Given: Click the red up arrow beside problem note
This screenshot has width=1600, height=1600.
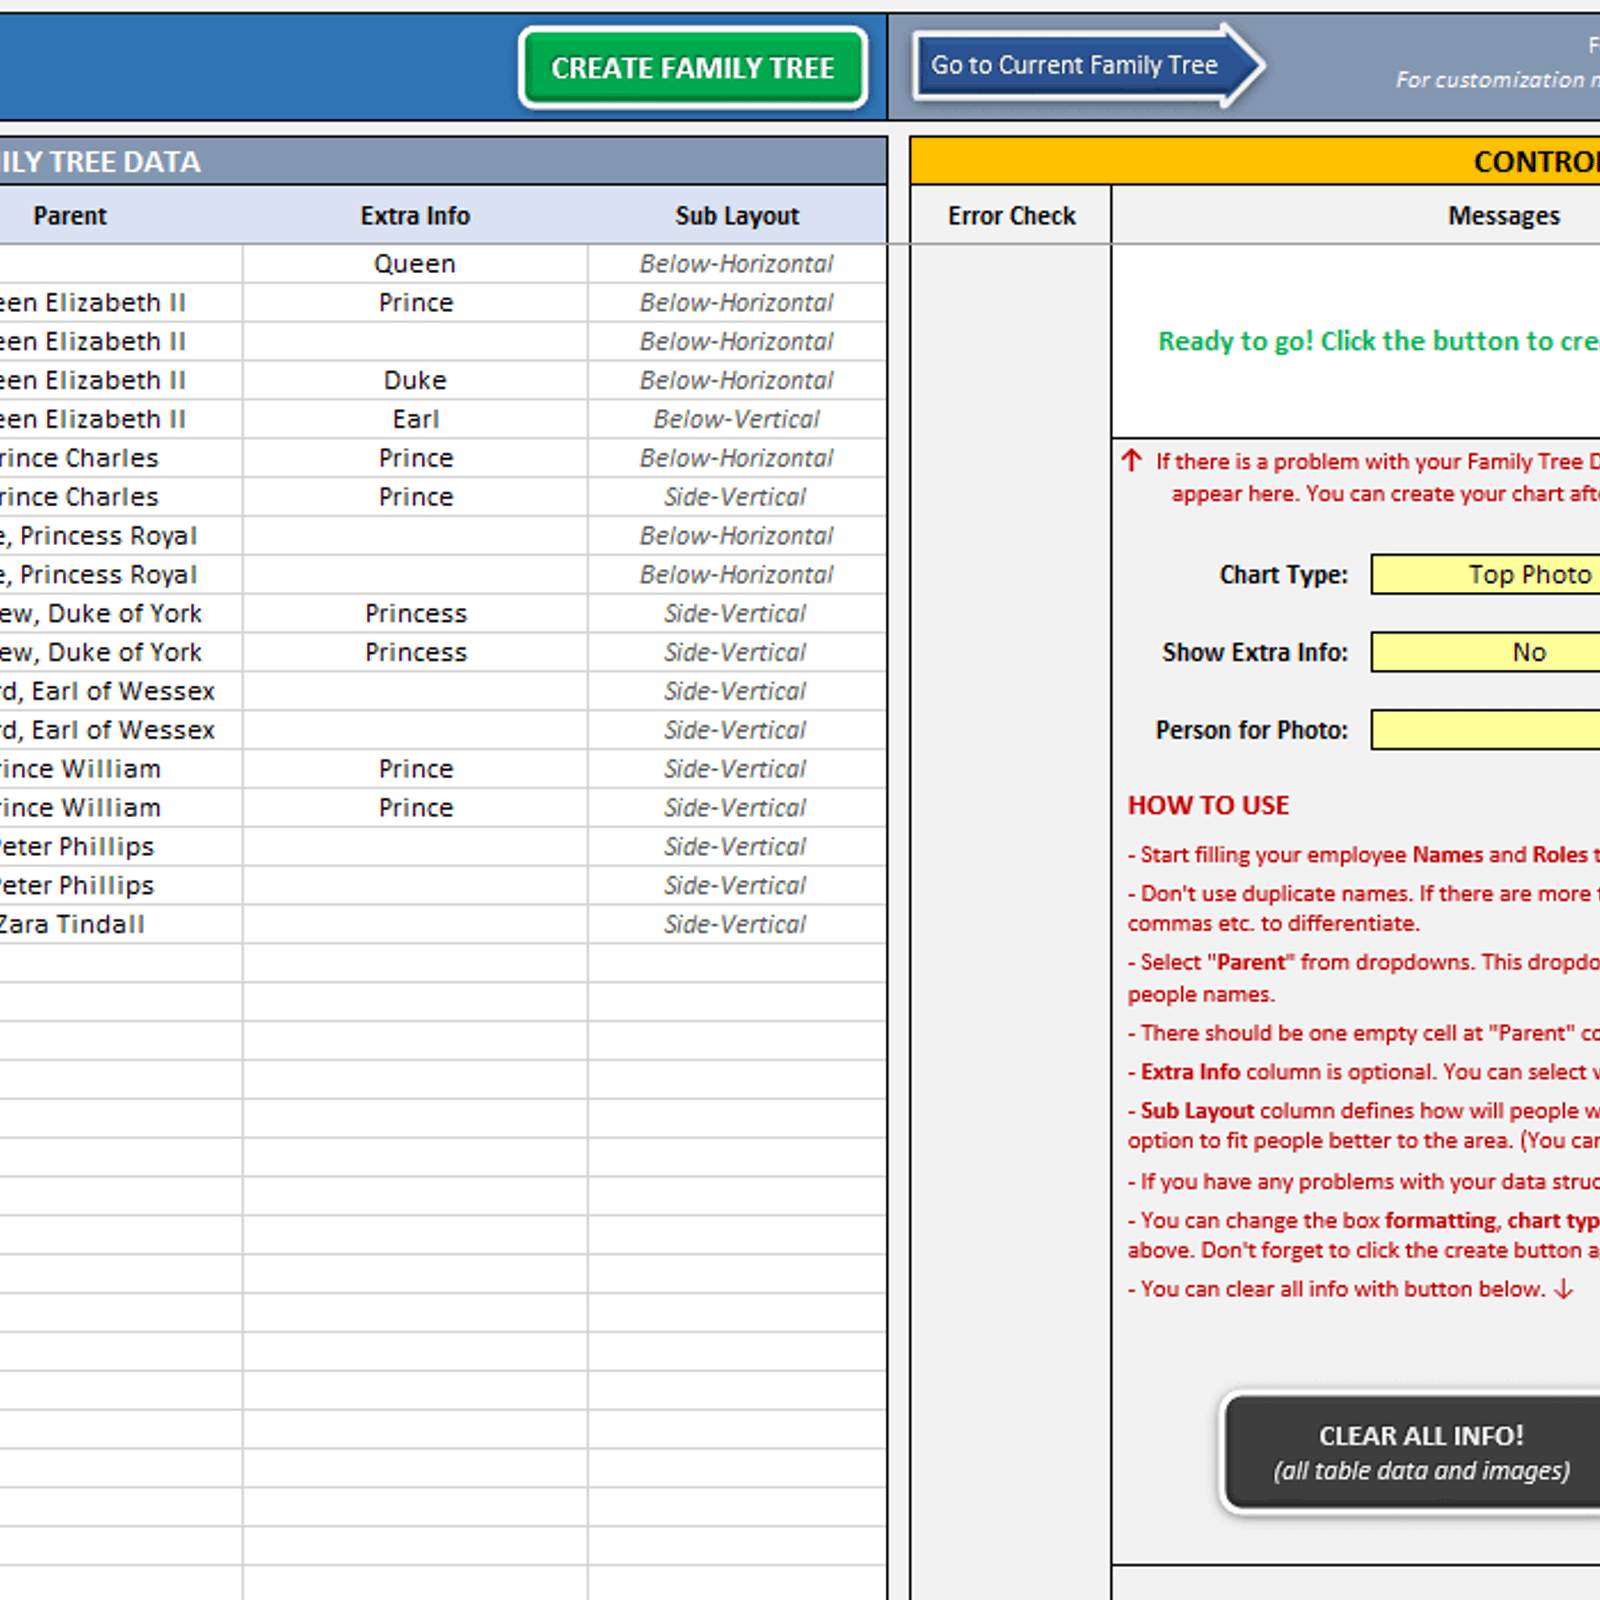Looking at the screenshot, I should coord(1131,460).
